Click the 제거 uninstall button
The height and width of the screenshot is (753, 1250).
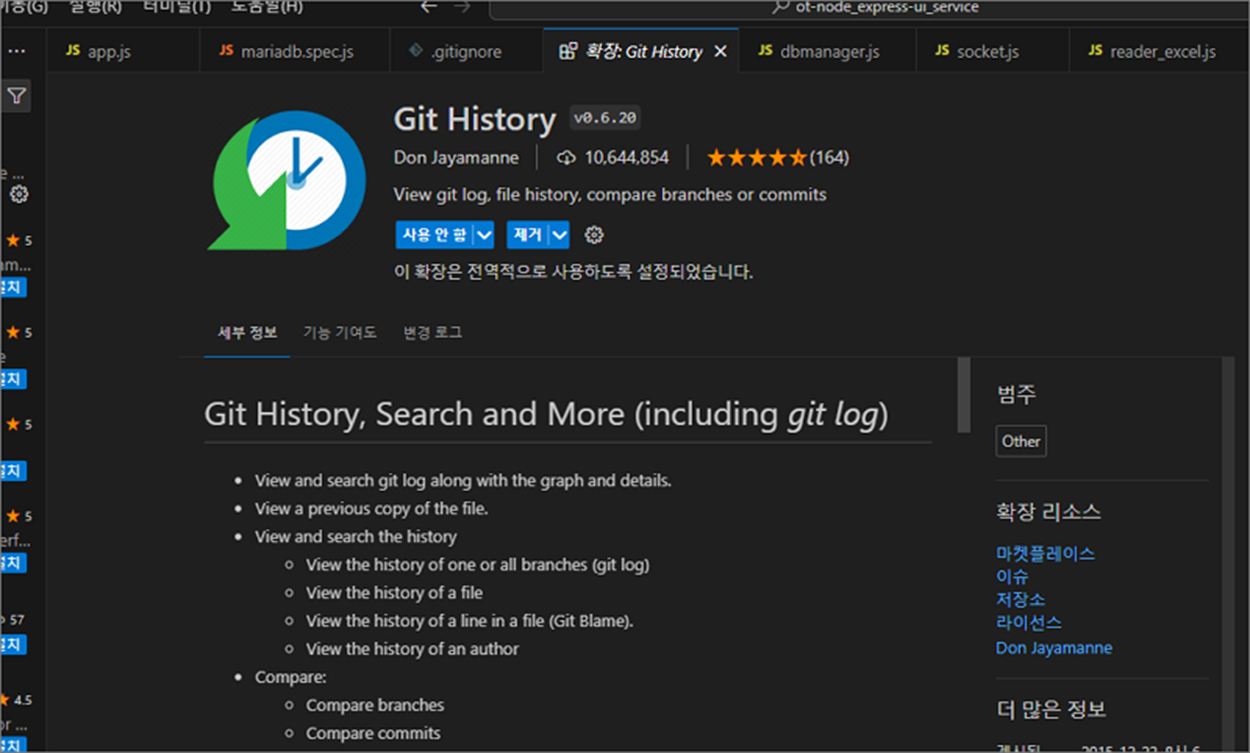[x=528, y=235]
